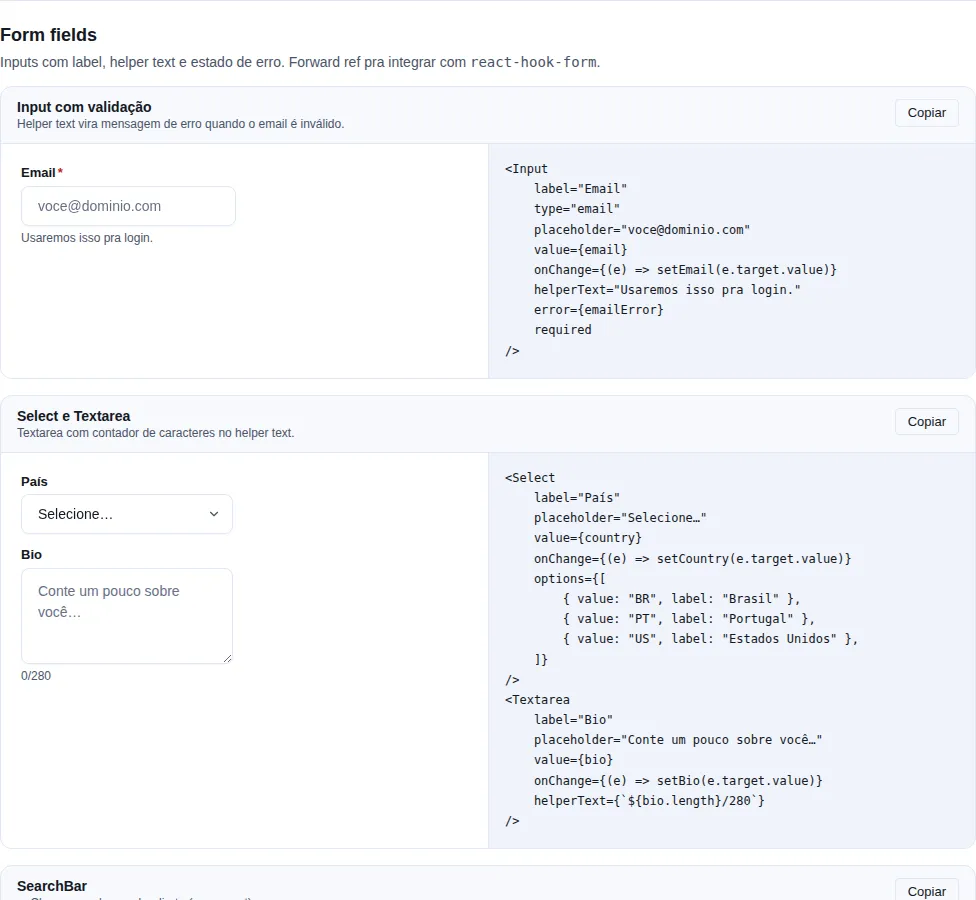Click the code line value={bio}
Viewport: 976px width, 900px height.
coord(573,759)
